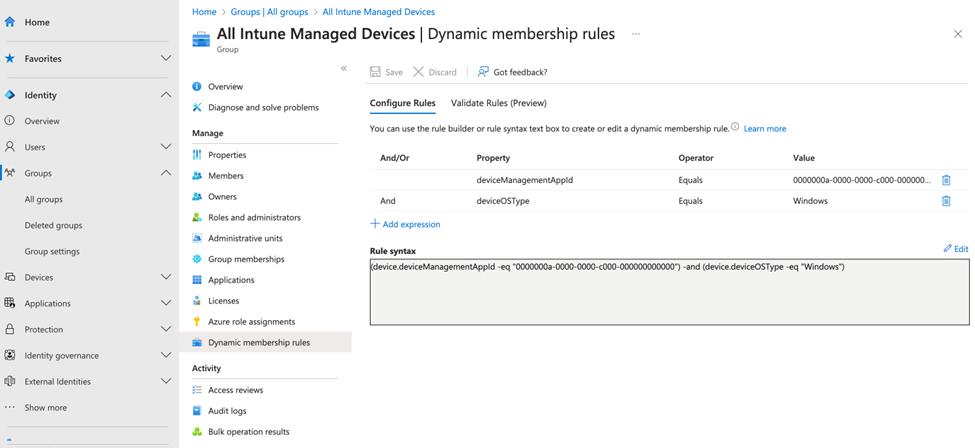
Task: Click Groups | All groups breadcrumb
Action: point(269,12)
